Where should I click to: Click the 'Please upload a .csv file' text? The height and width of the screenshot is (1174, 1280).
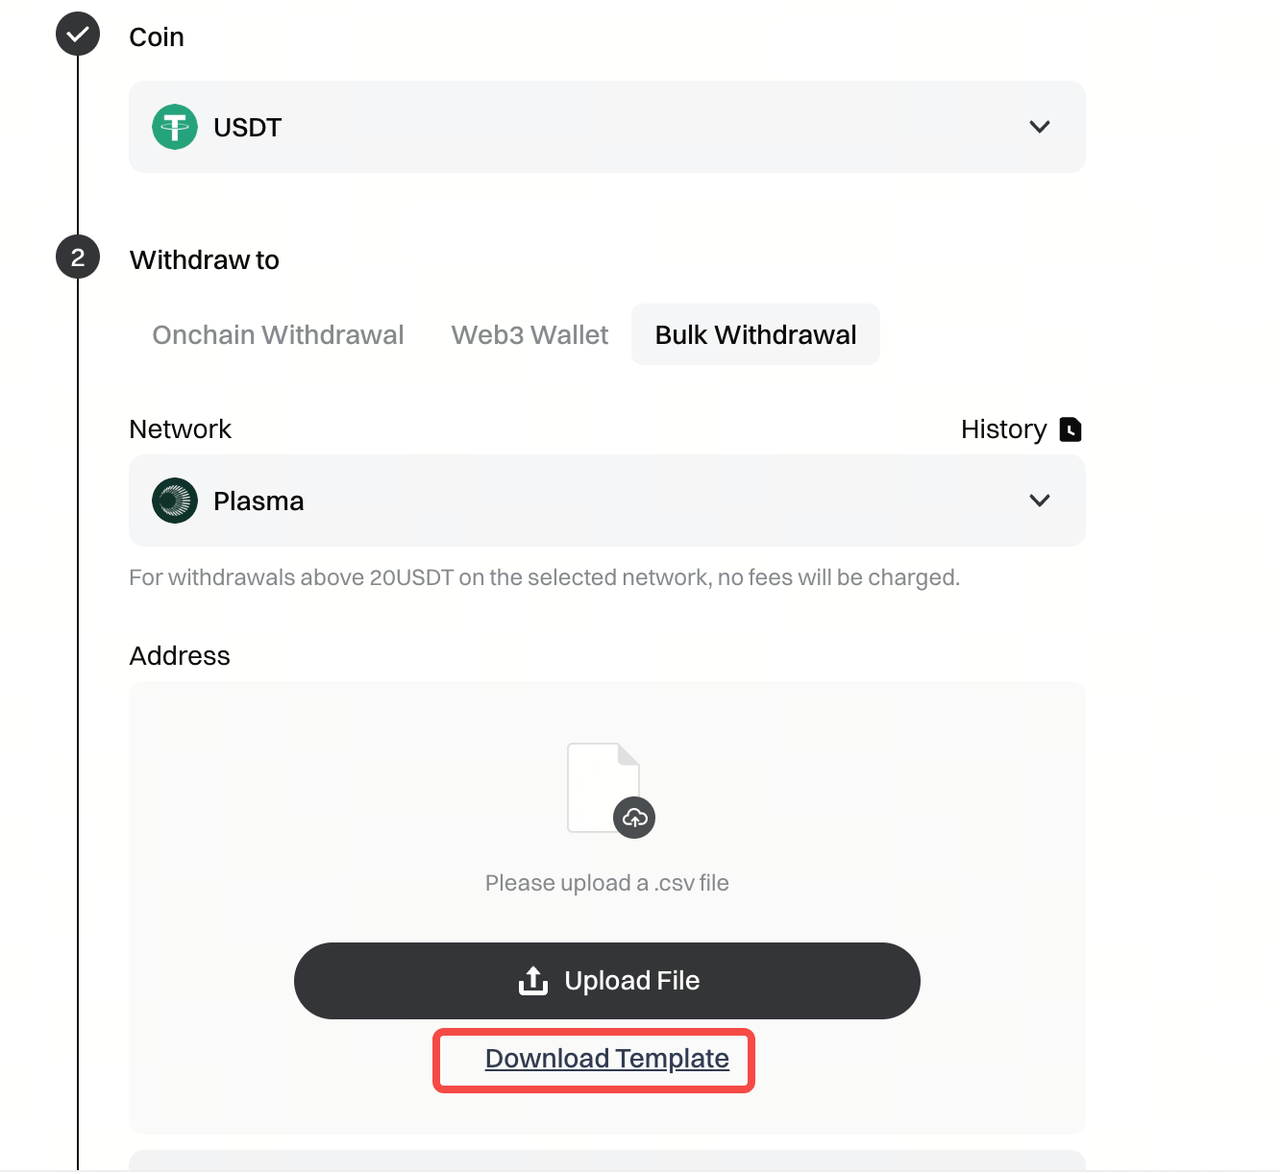(607, 883)
